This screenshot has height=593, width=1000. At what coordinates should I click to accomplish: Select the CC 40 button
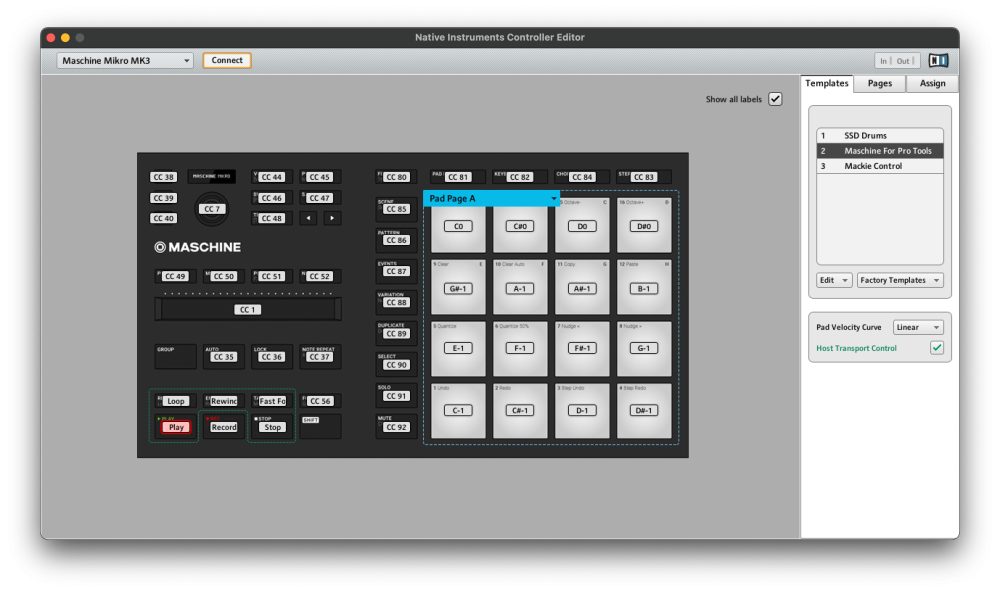coord(163,218)
